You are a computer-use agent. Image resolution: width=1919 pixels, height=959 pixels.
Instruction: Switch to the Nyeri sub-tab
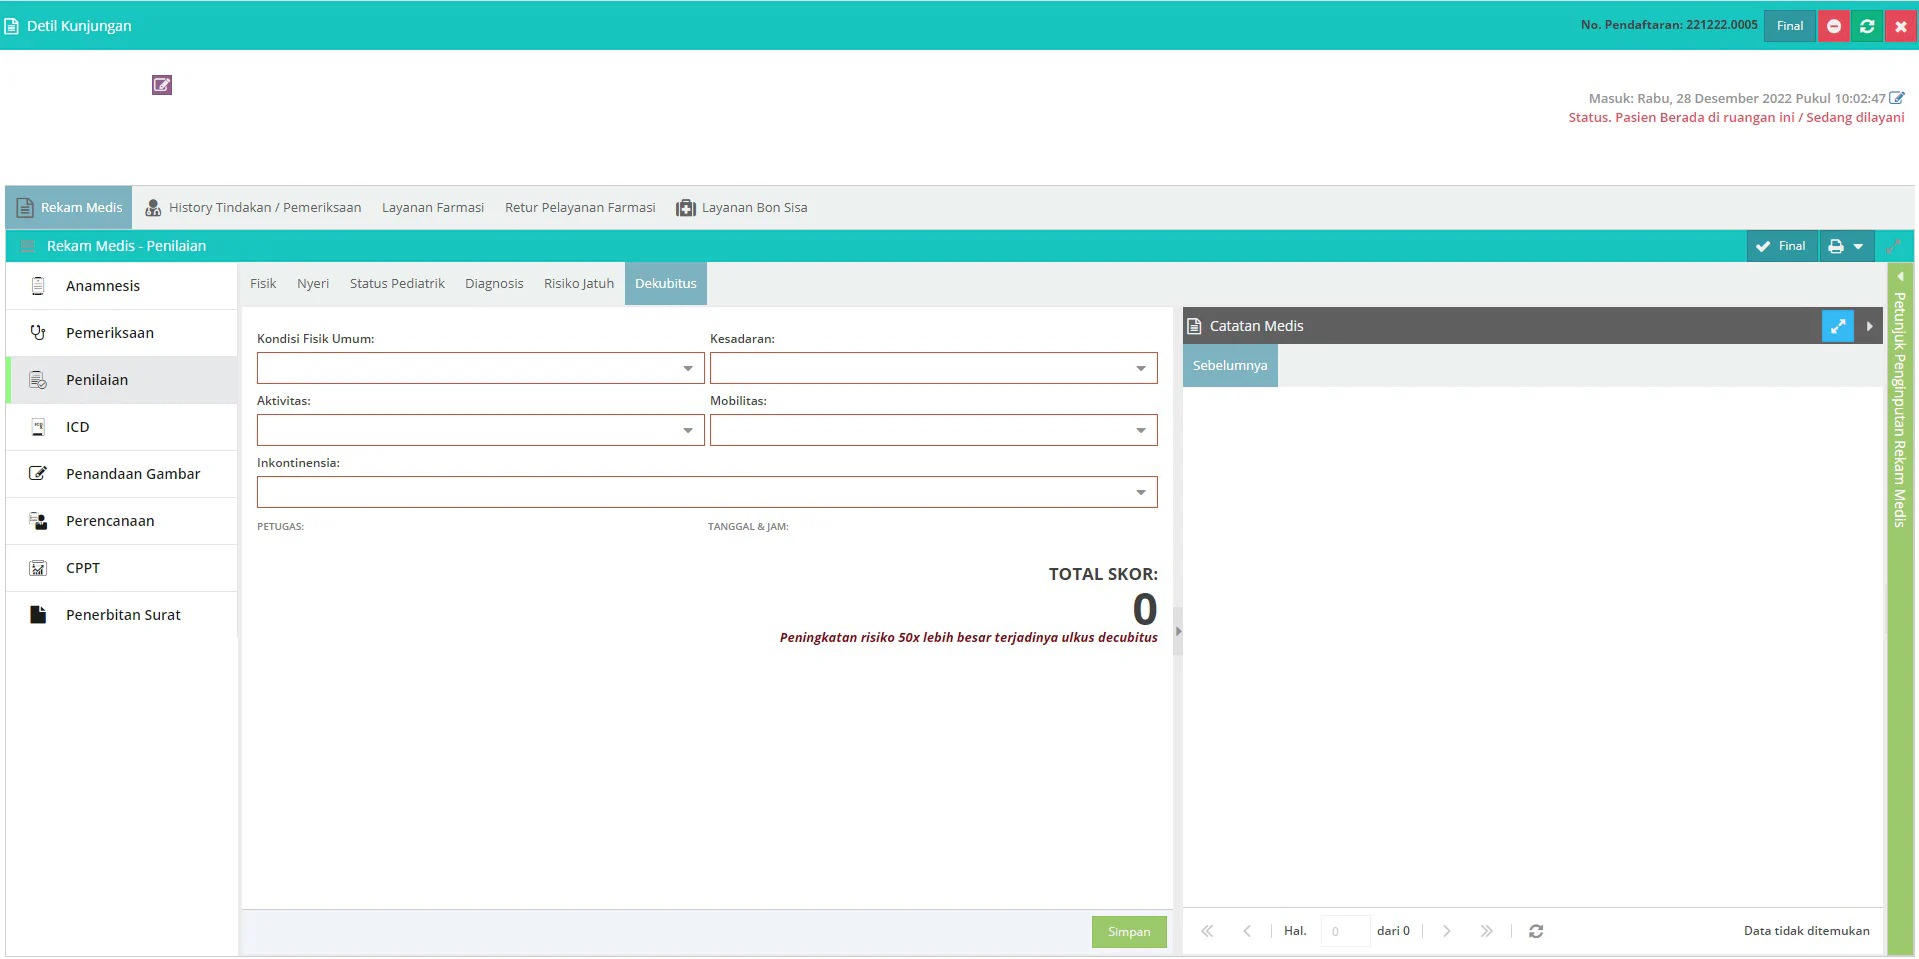click(313, 284)
